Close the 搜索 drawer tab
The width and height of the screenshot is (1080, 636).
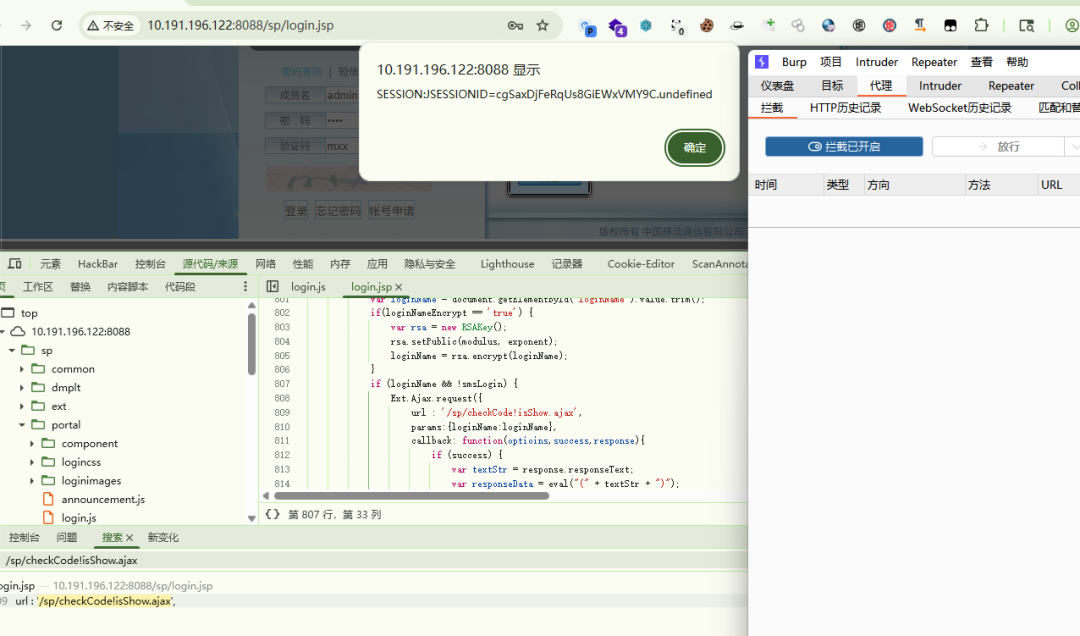pyautogui.click(x=129, y=537)
